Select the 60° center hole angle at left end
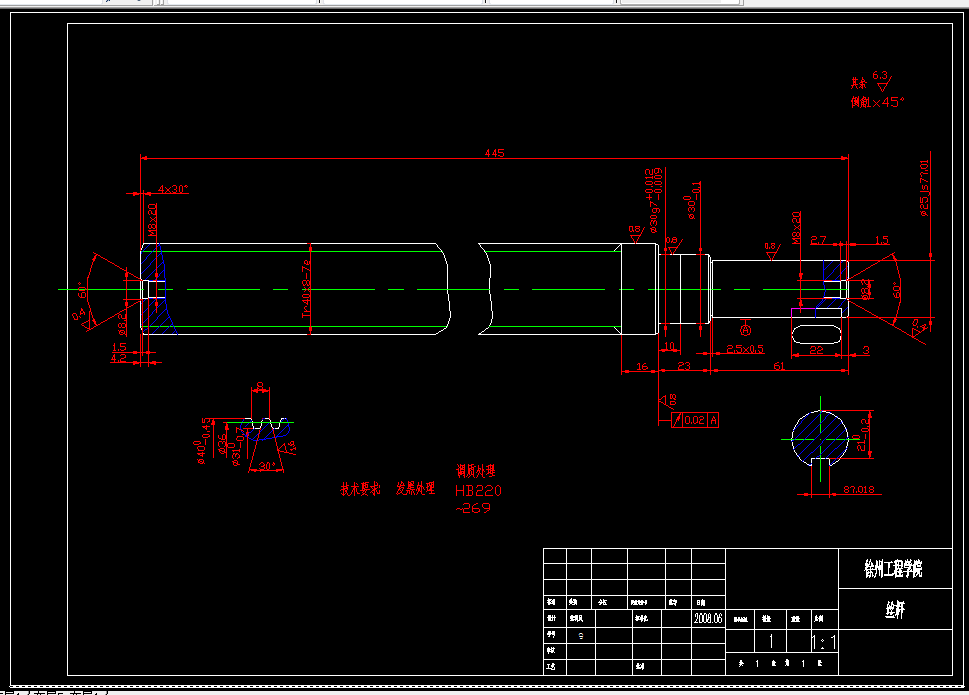Image resolution: width=969 pixels, height=695 pixels. pyautogui.click(x=83, y=290)
